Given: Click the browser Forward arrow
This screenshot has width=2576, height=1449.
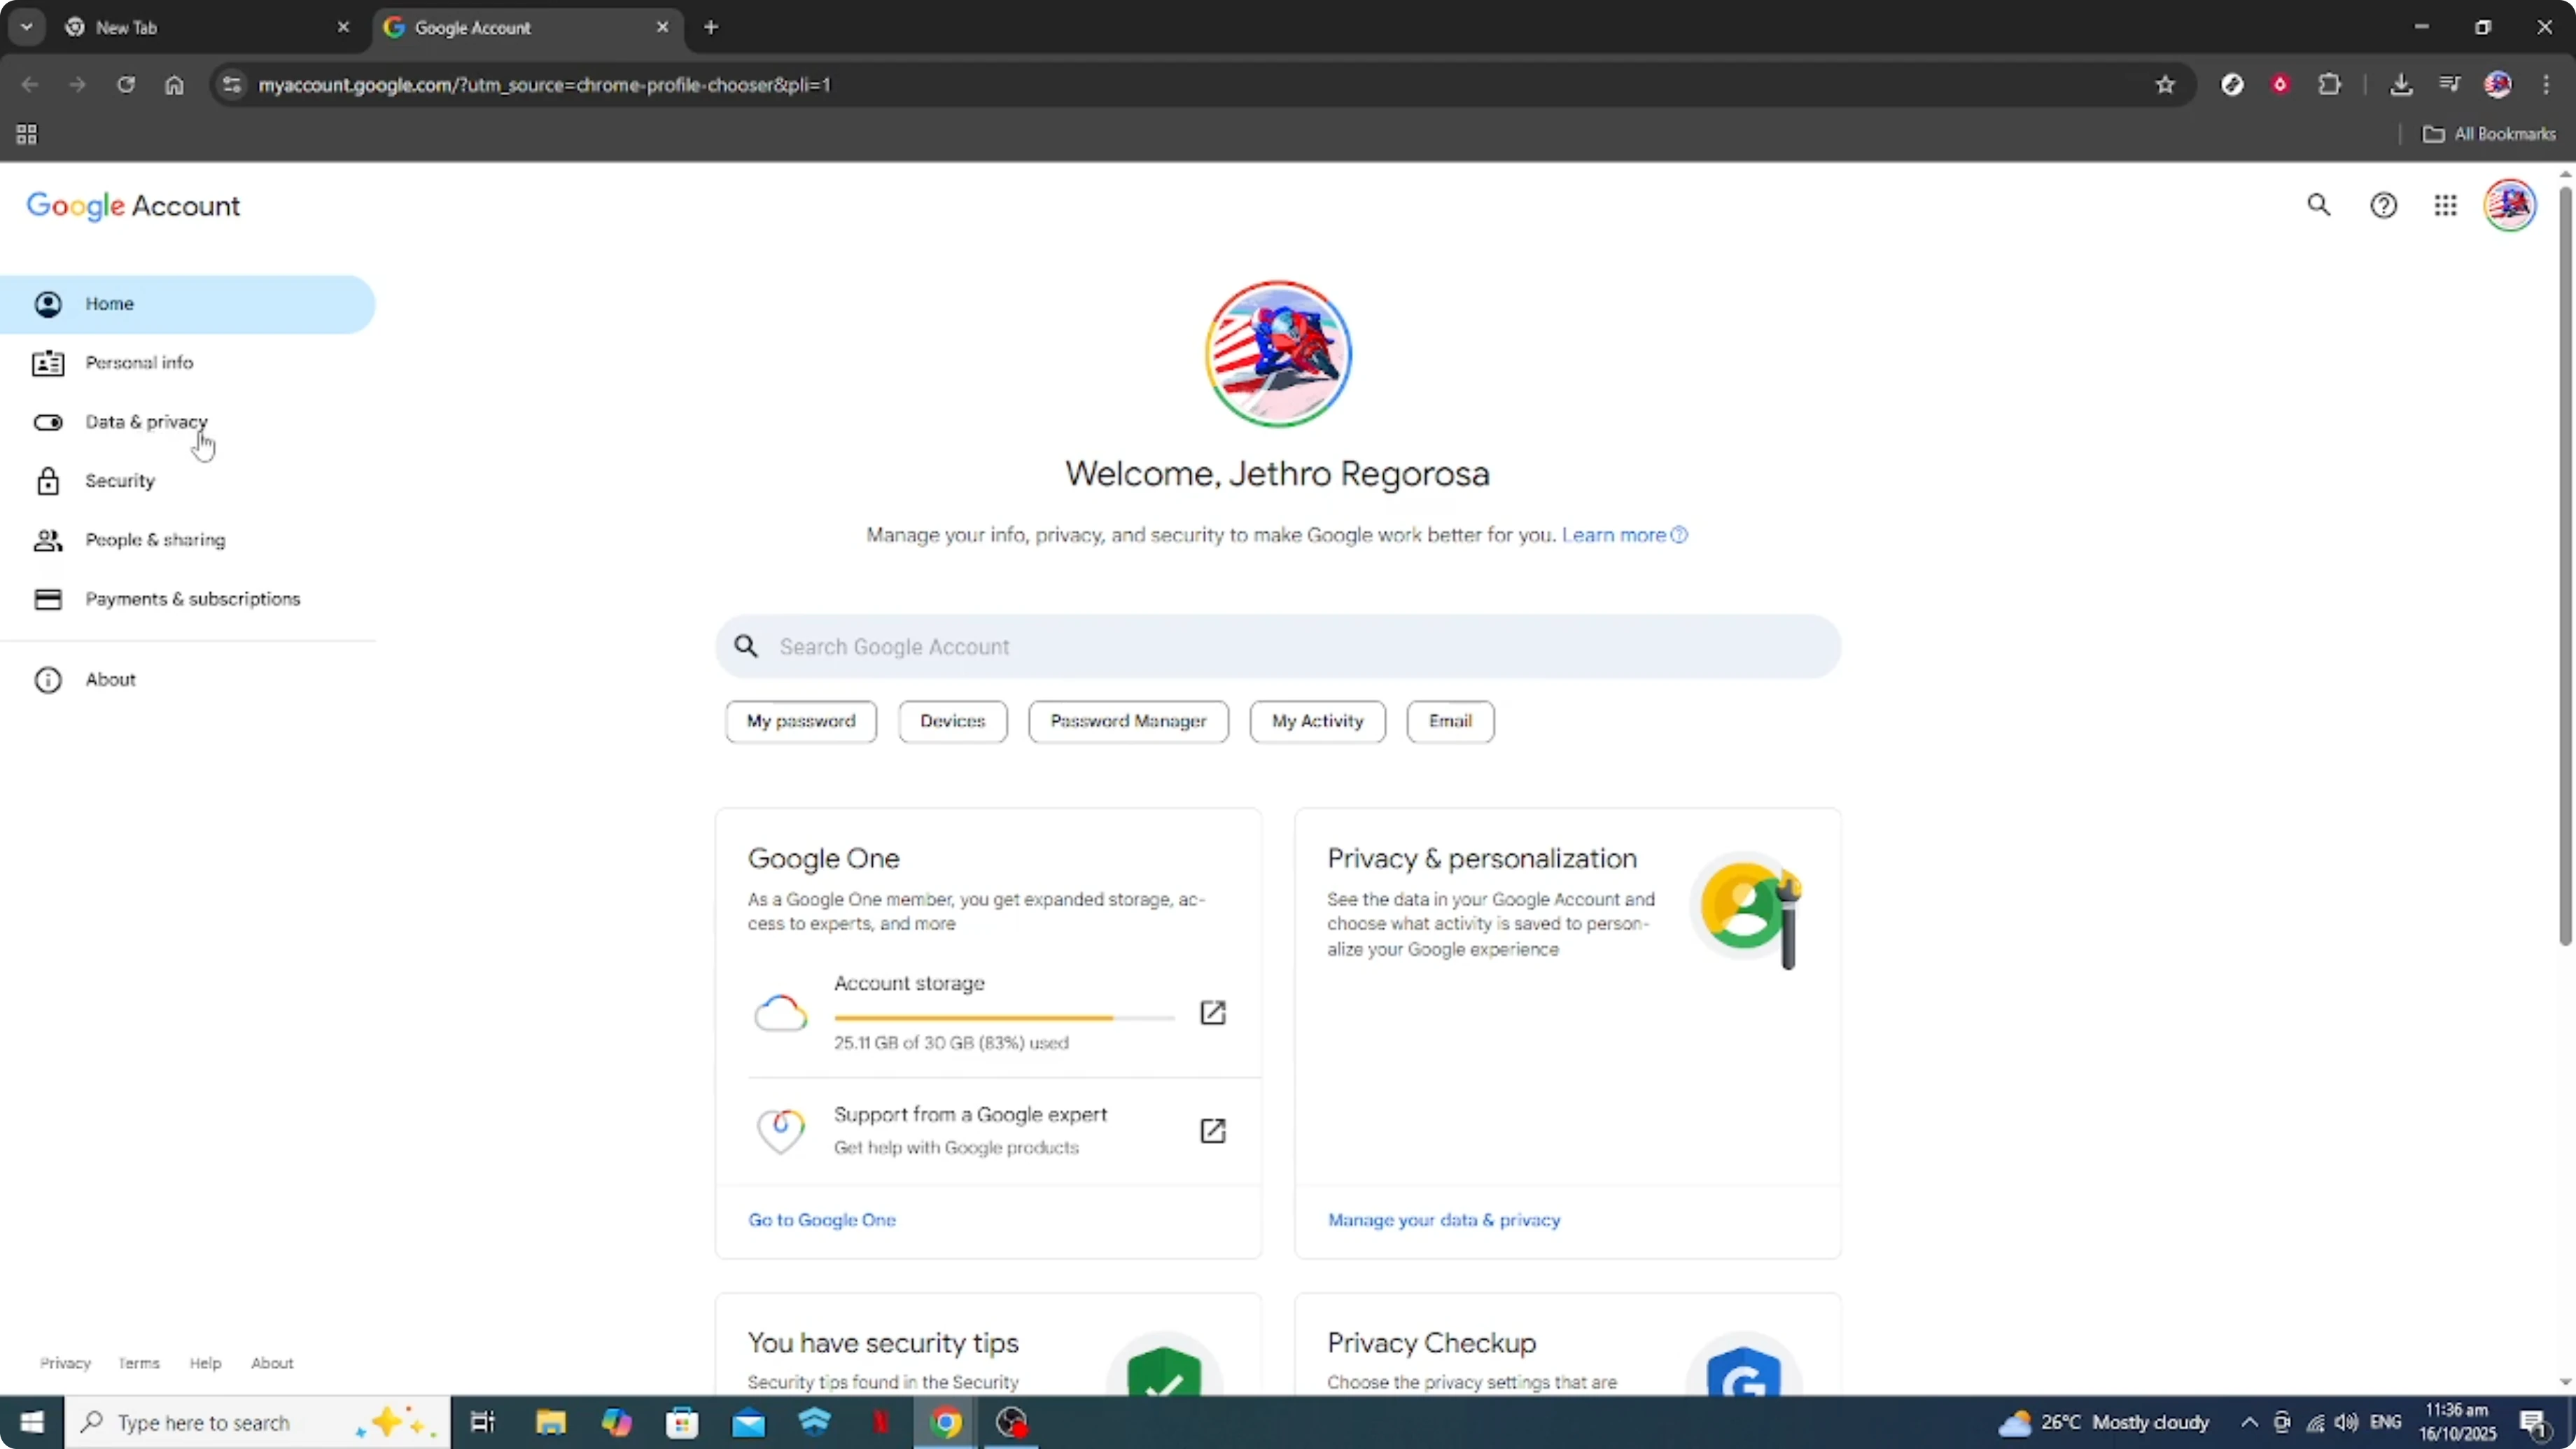Looking at the screenshot, I should [x=77, y=85].
